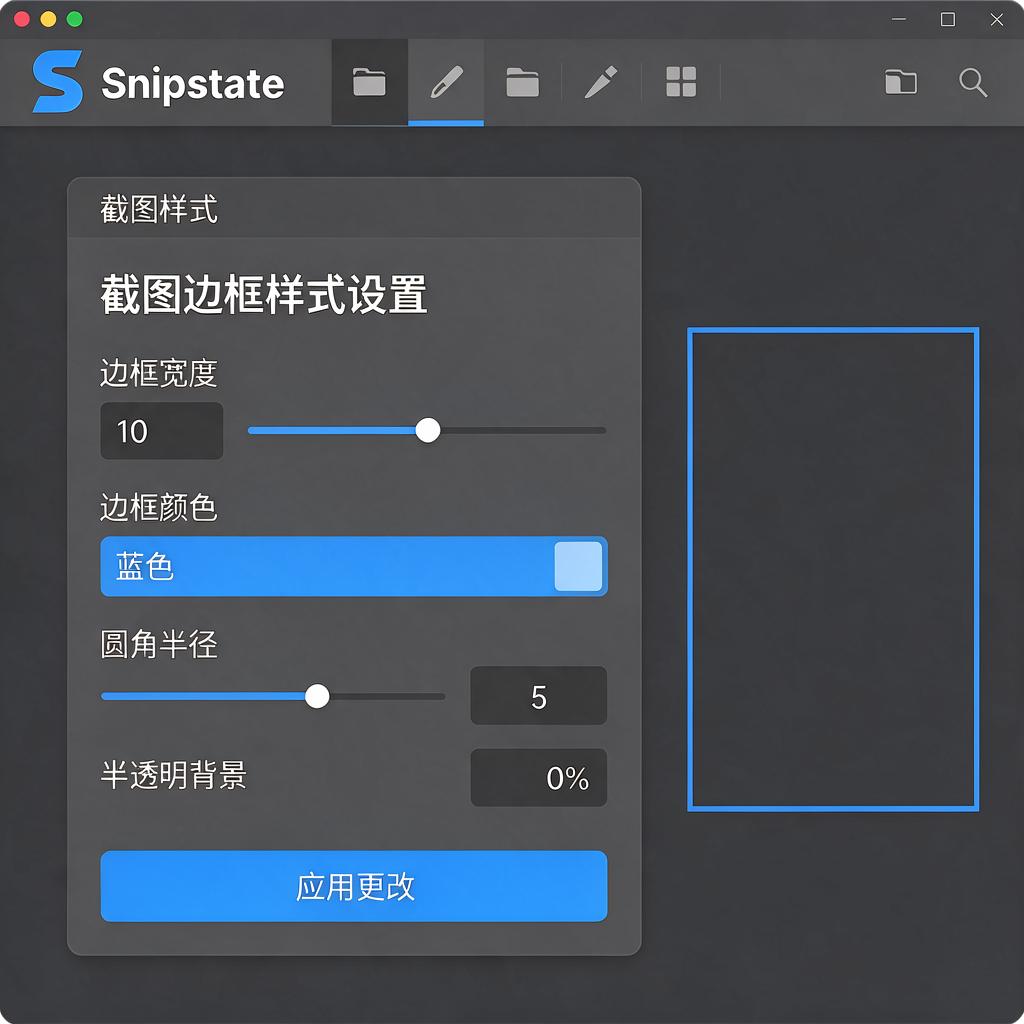Click the 圆角半径 label
Image resolution: width=1024 pixels, height=1024 pixels.
coord(159,645)
